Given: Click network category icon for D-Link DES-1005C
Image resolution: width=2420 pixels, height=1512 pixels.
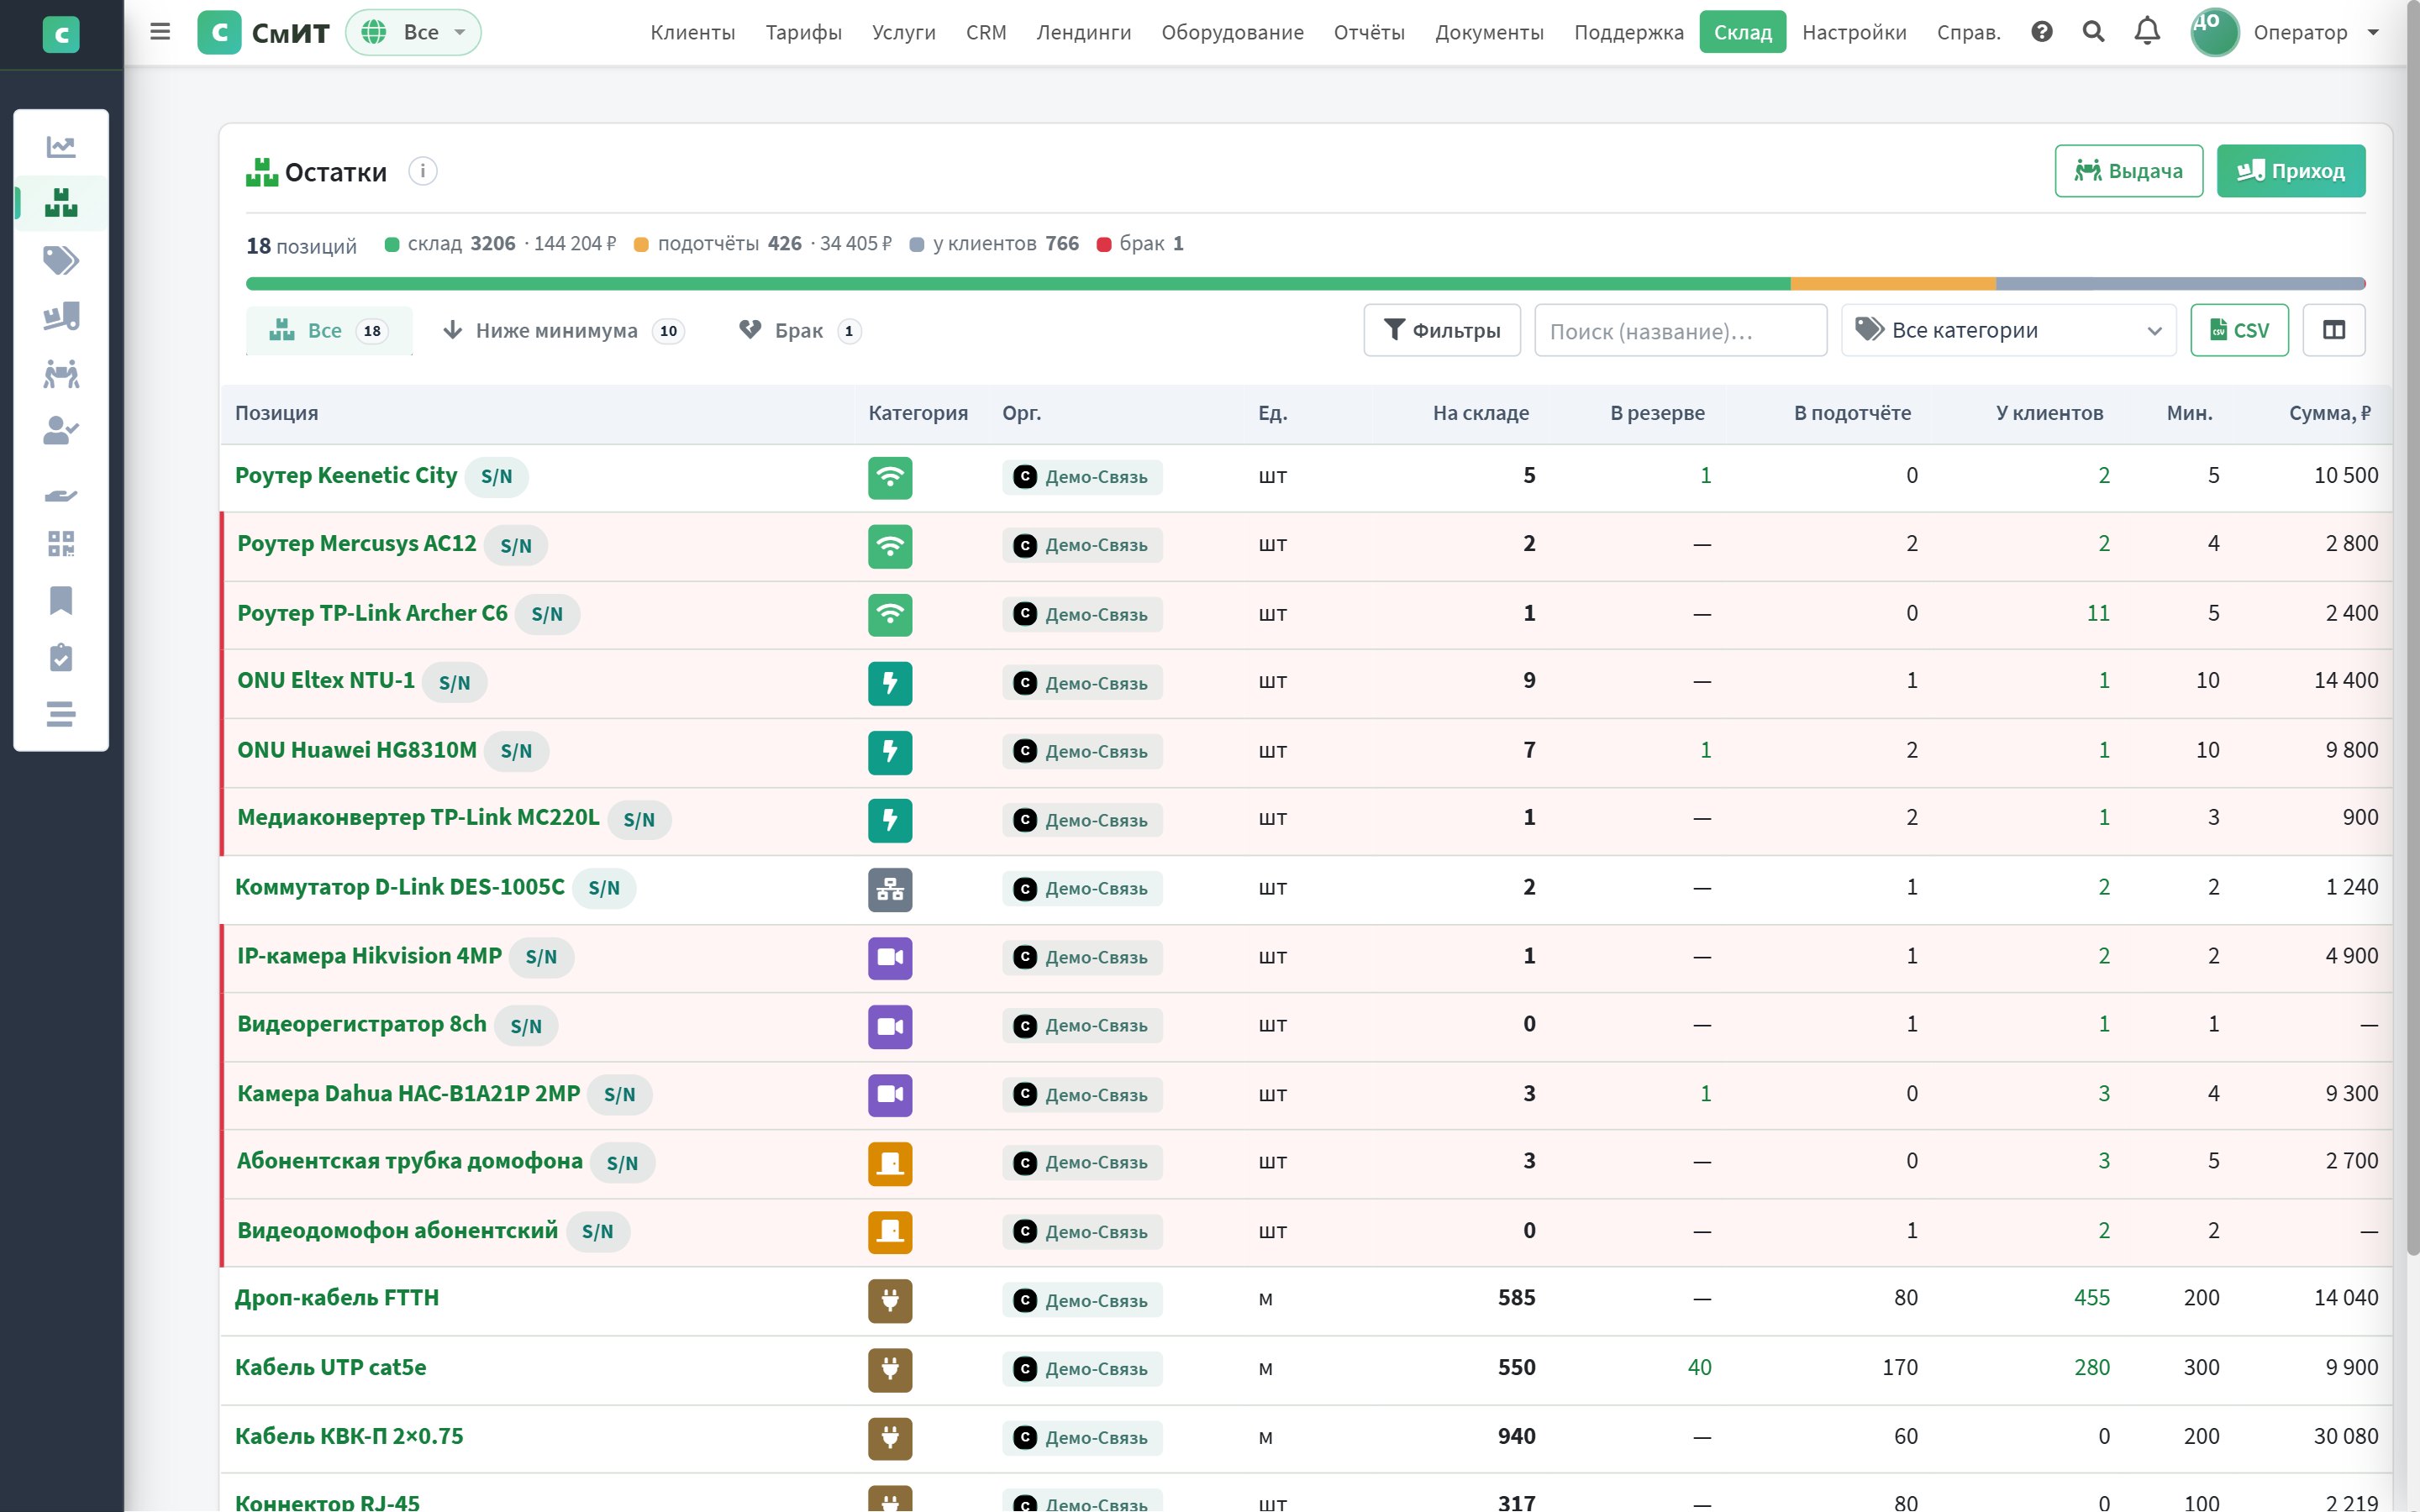Looking at the screenshot, I should coord(890,889).
